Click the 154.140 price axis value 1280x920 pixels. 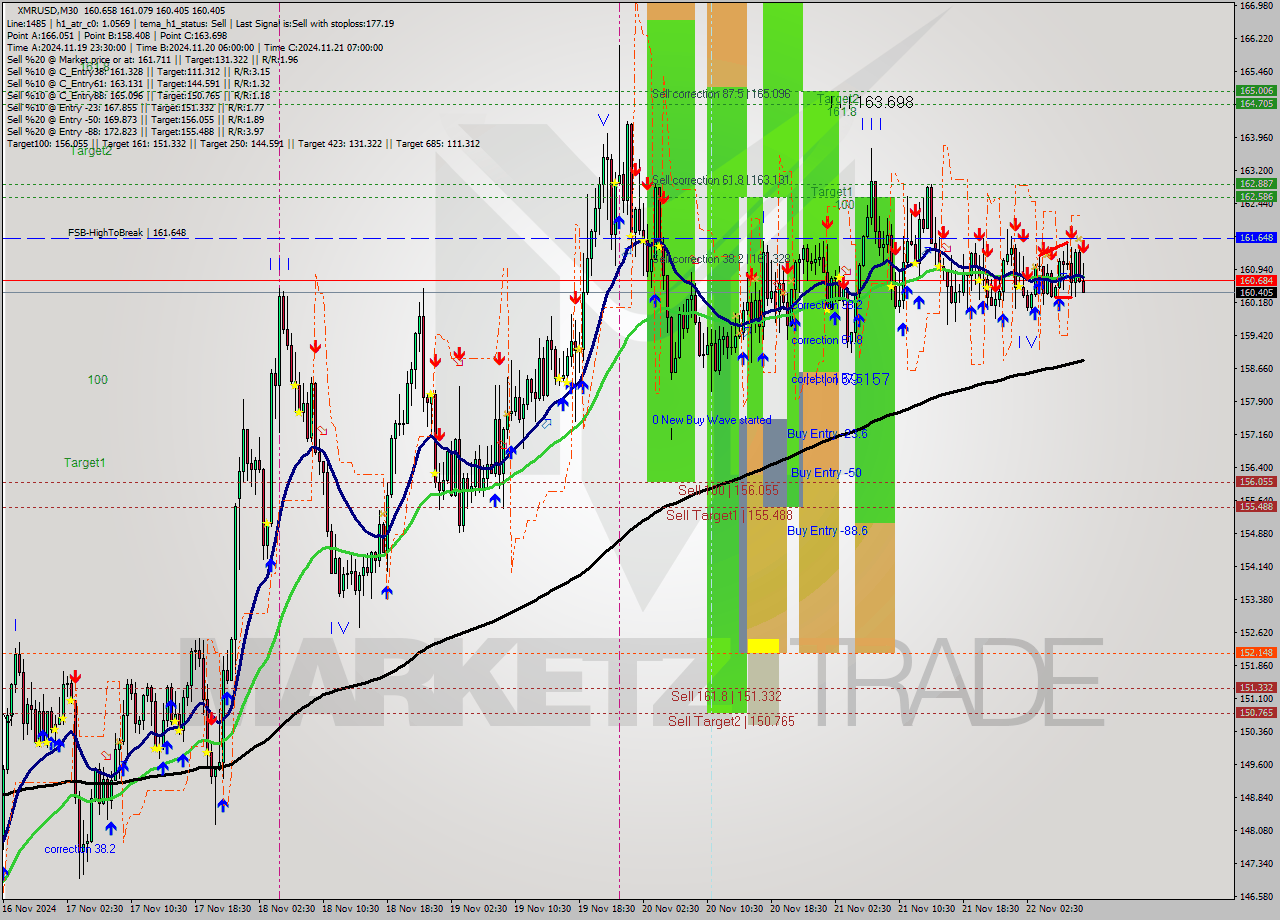pos(1256,567)
